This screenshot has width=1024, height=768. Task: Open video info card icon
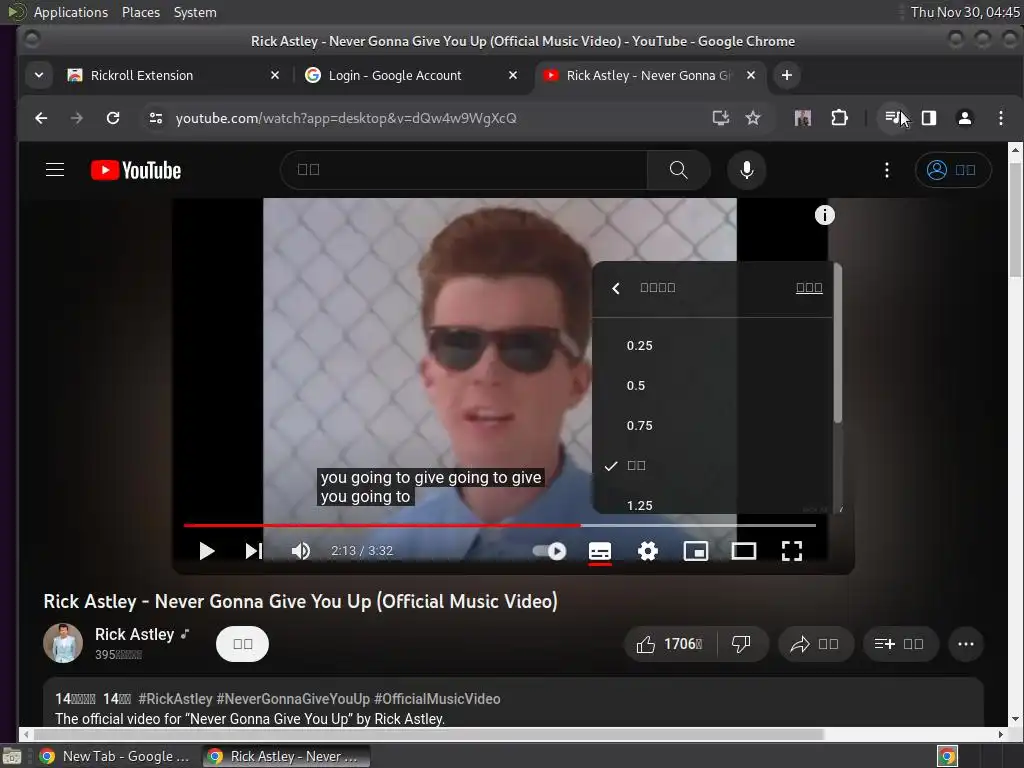click(x=824, y=215)
